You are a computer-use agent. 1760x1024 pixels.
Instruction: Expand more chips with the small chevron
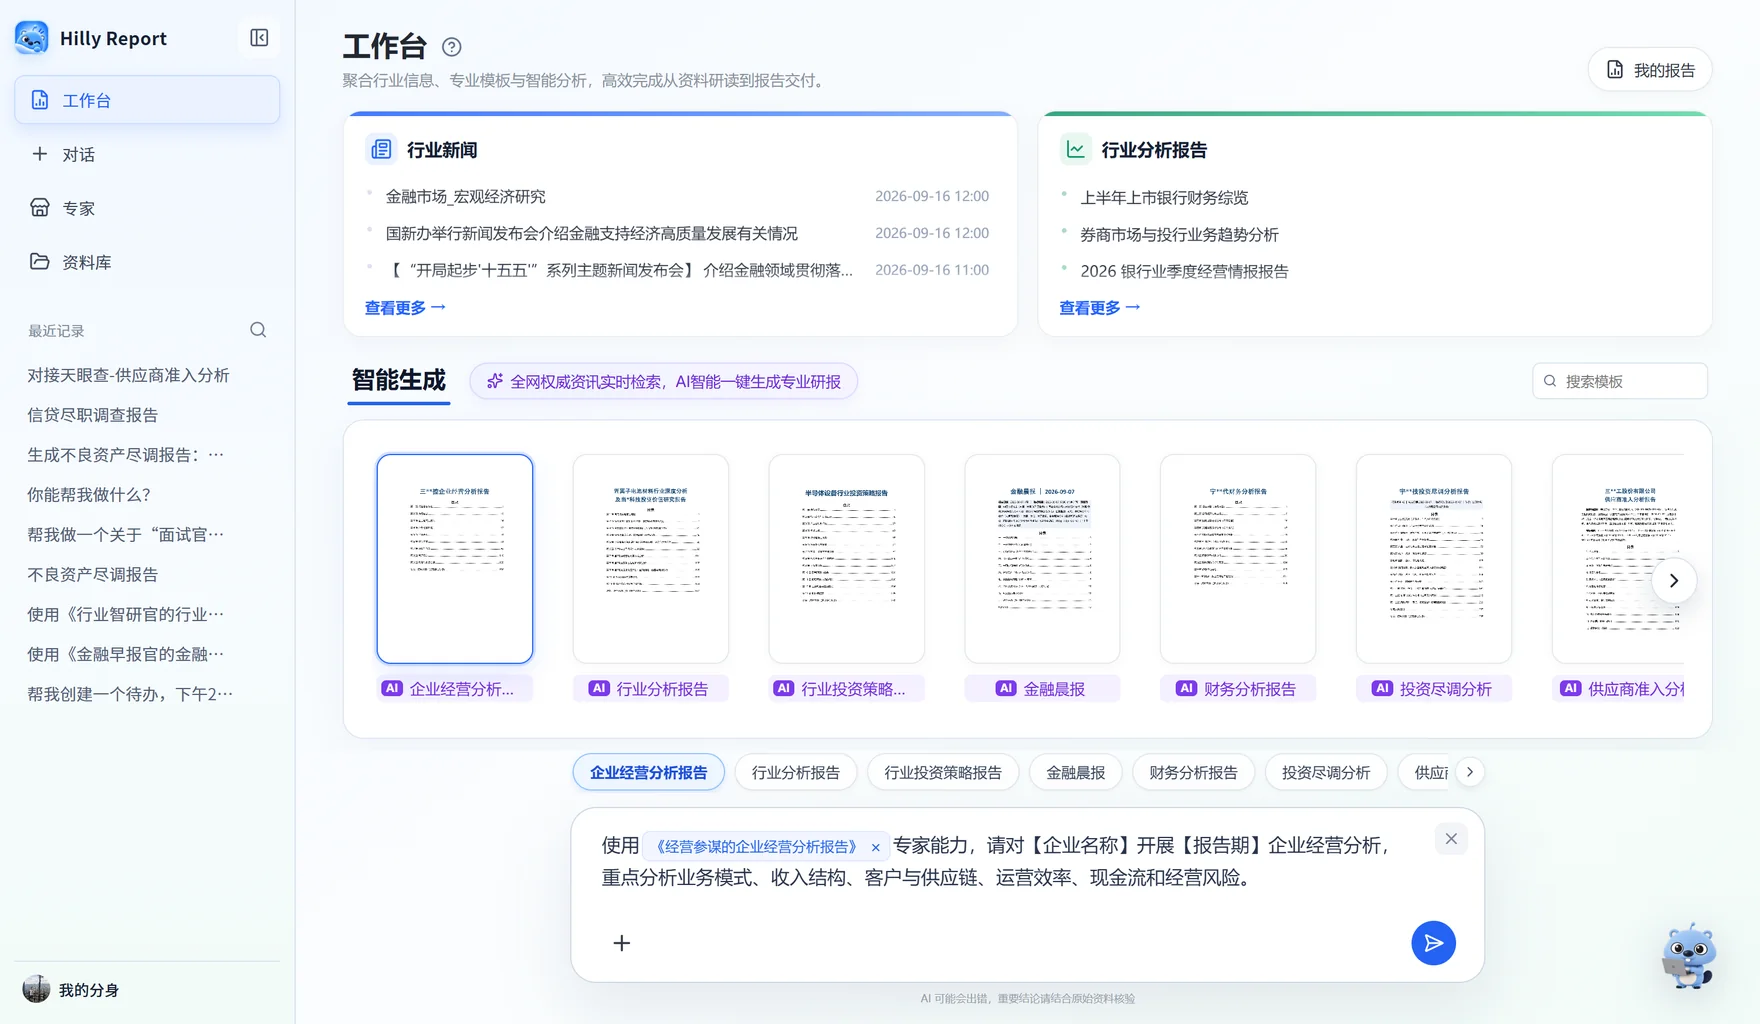(x=1469, y=772)
